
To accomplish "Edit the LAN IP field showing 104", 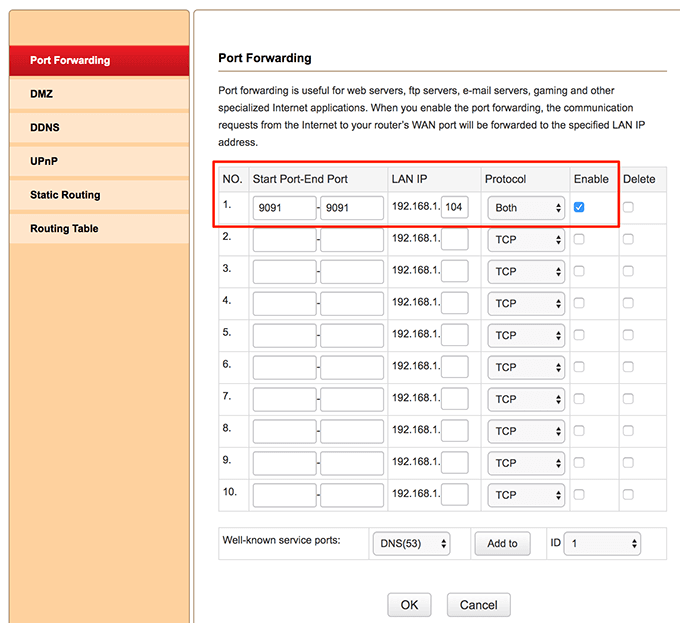I will tap(454, 207).
